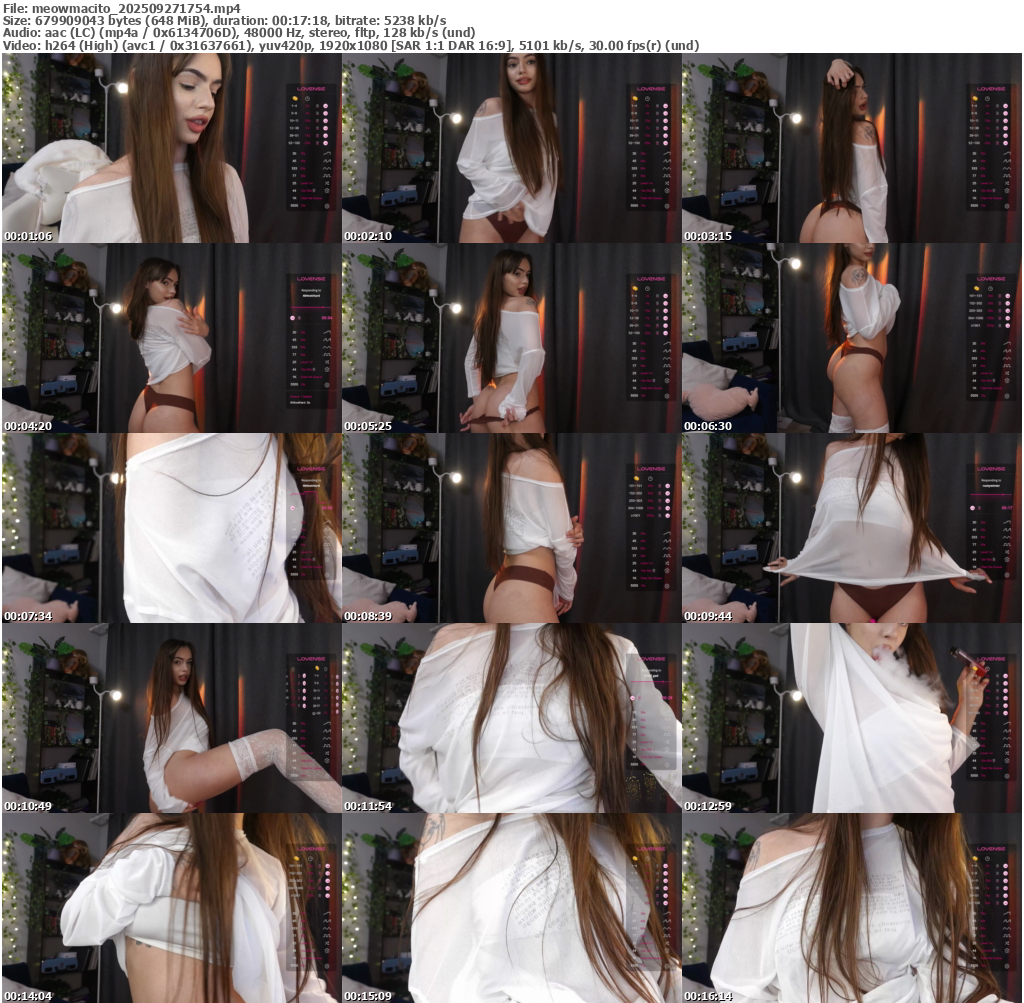Select the frame stamped 00:08:39
Image resolution: width=1024 pixels, height=1003 pixels.
point(511,528)
